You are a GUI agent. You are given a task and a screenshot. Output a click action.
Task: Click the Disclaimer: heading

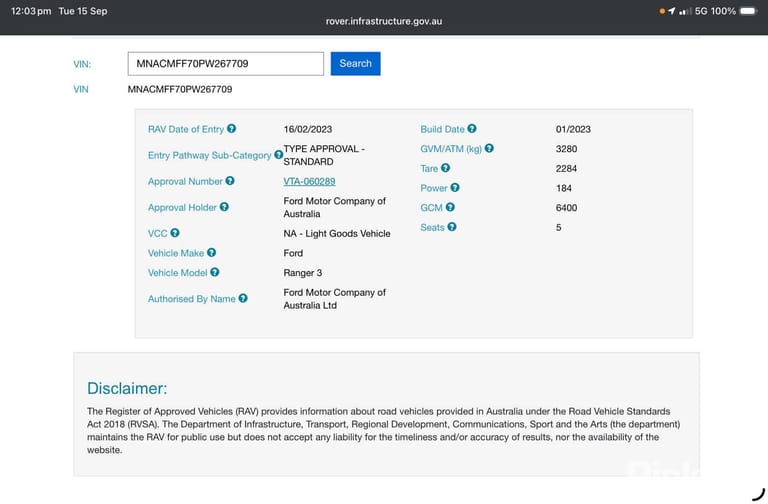[127, 388]
